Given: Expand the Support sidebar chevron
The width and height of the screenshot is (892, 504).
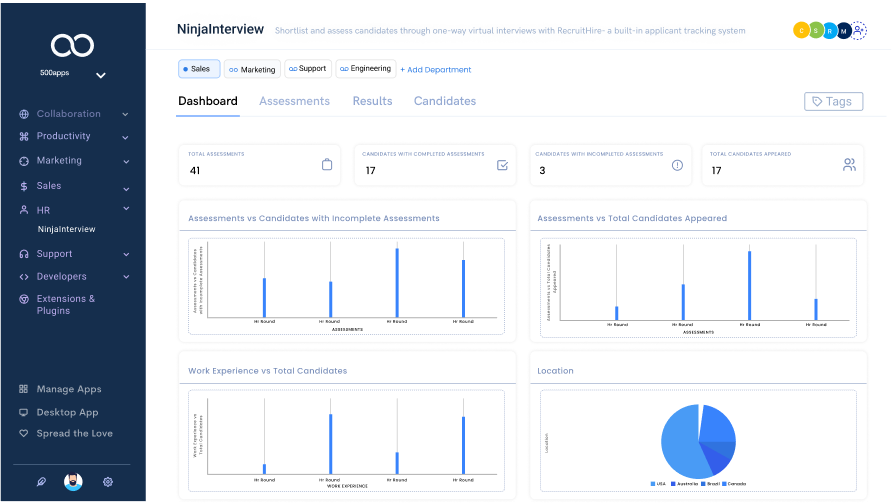Looking at the screenshot, I should click(126, 254).
